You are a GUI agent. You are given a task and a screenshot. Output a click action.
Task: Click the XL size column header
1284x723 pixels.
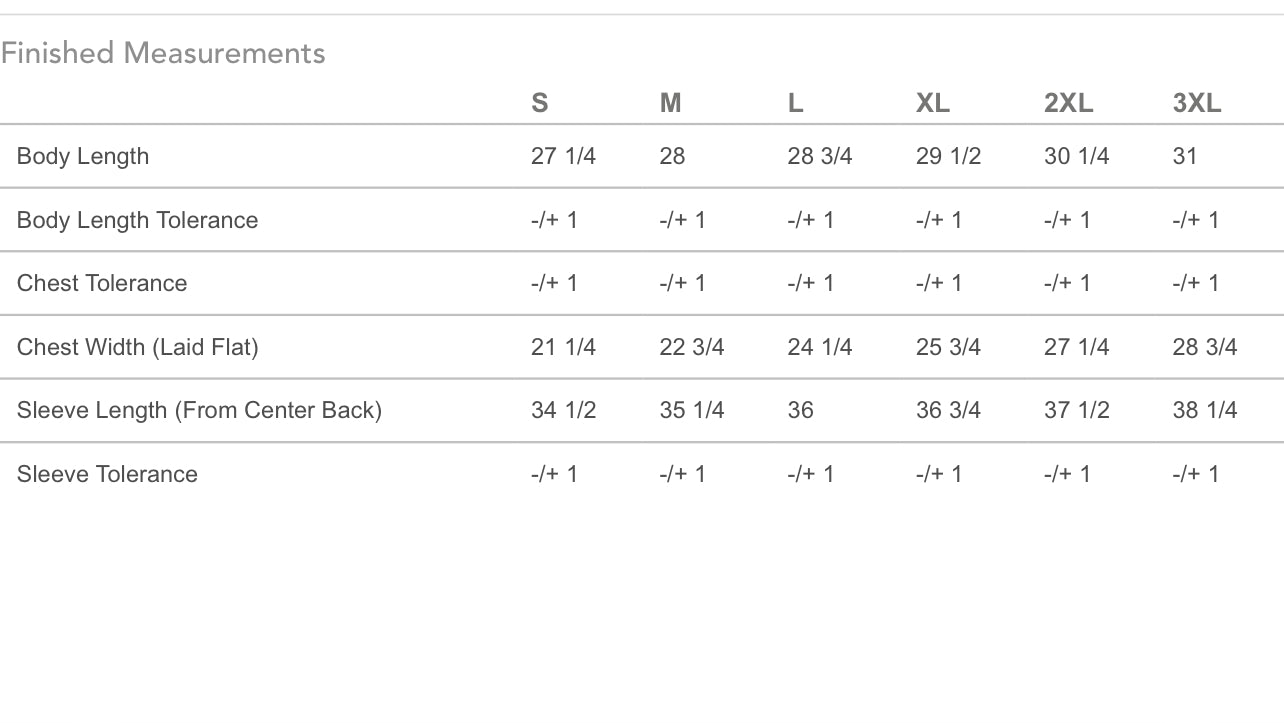[933, 103]
